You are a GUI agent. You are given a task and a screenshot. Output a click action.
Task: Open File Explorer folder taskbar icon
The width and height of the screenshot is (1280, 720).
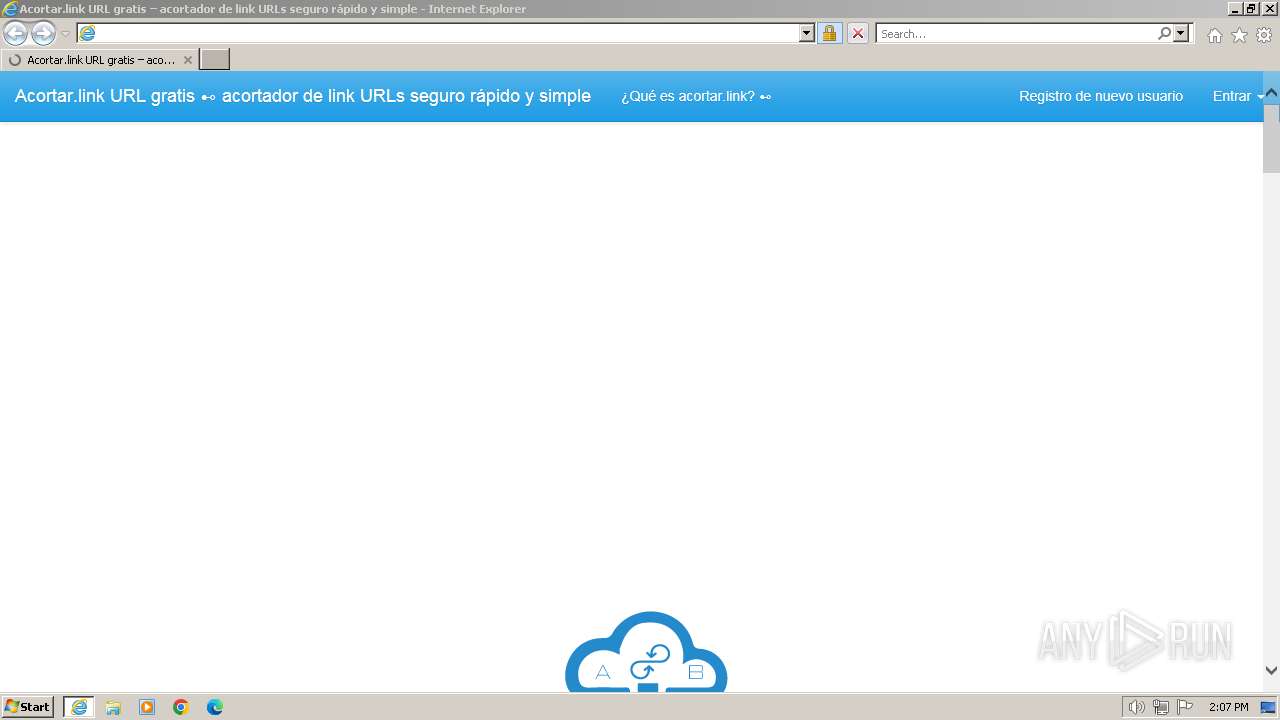click(113, 707)
